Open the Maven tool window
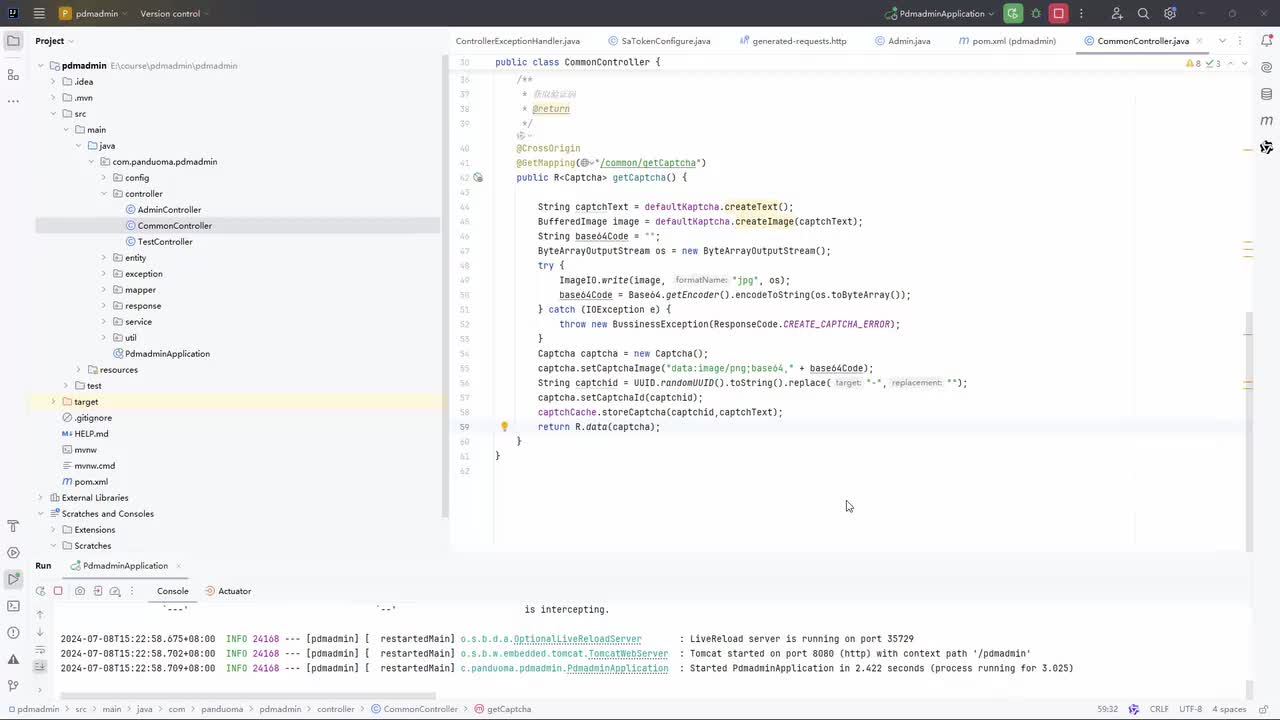Screen dimensions: 1280x720 point(1266,121)
